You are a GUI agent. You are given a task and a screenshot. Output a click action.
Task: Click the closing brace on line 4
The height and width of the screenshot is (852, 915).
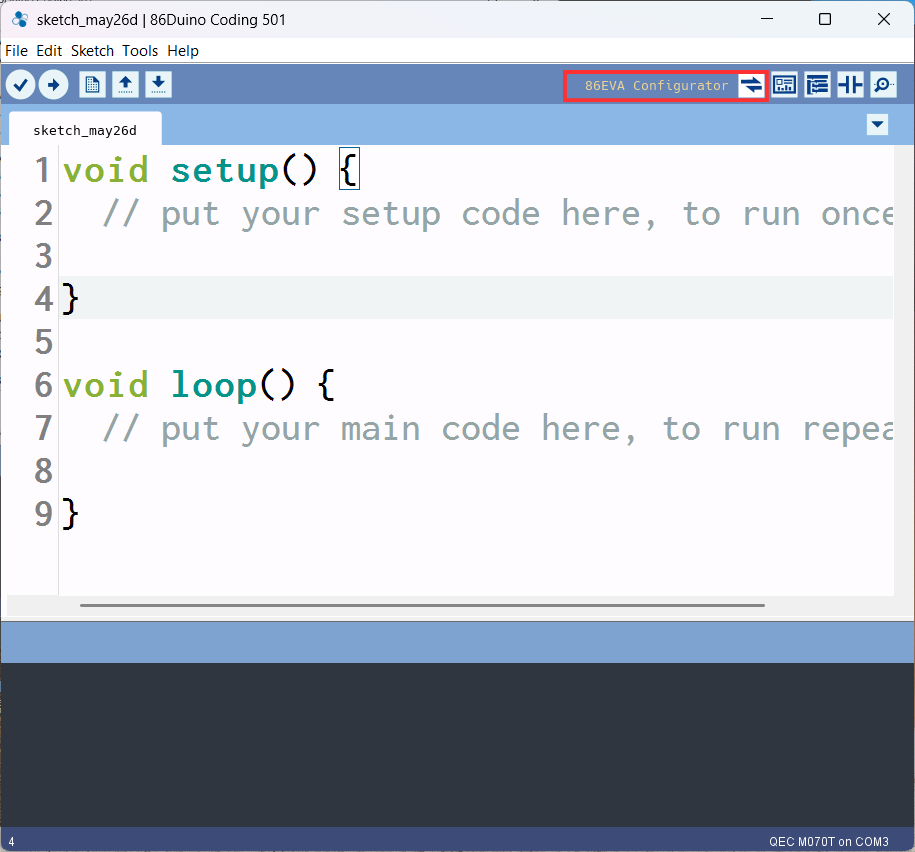[70, 299]
